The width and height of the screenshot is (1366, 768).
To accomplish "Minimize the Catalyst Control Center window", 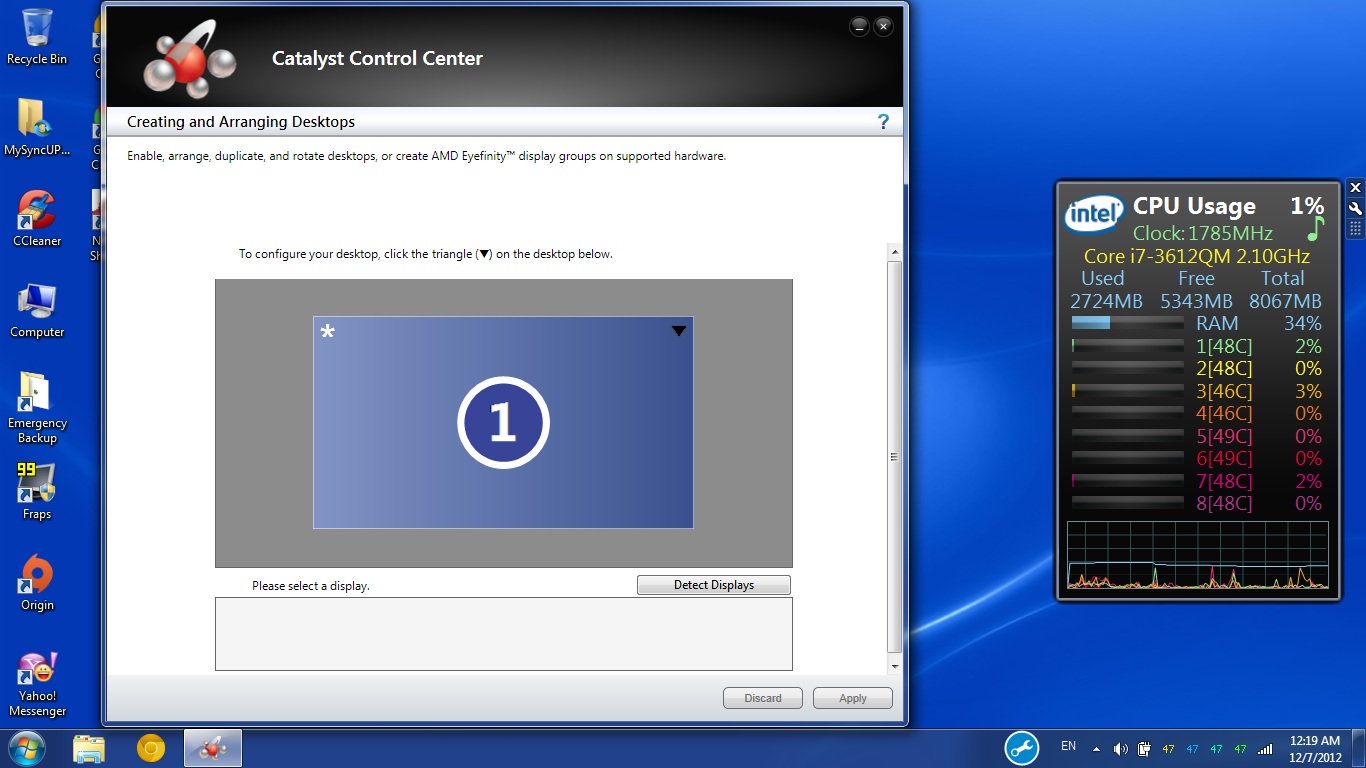I will [859, 27].
